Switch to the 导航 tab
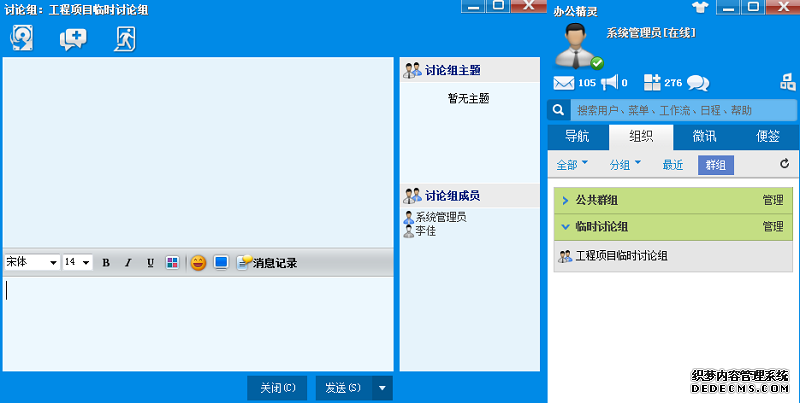 (578, 137)
